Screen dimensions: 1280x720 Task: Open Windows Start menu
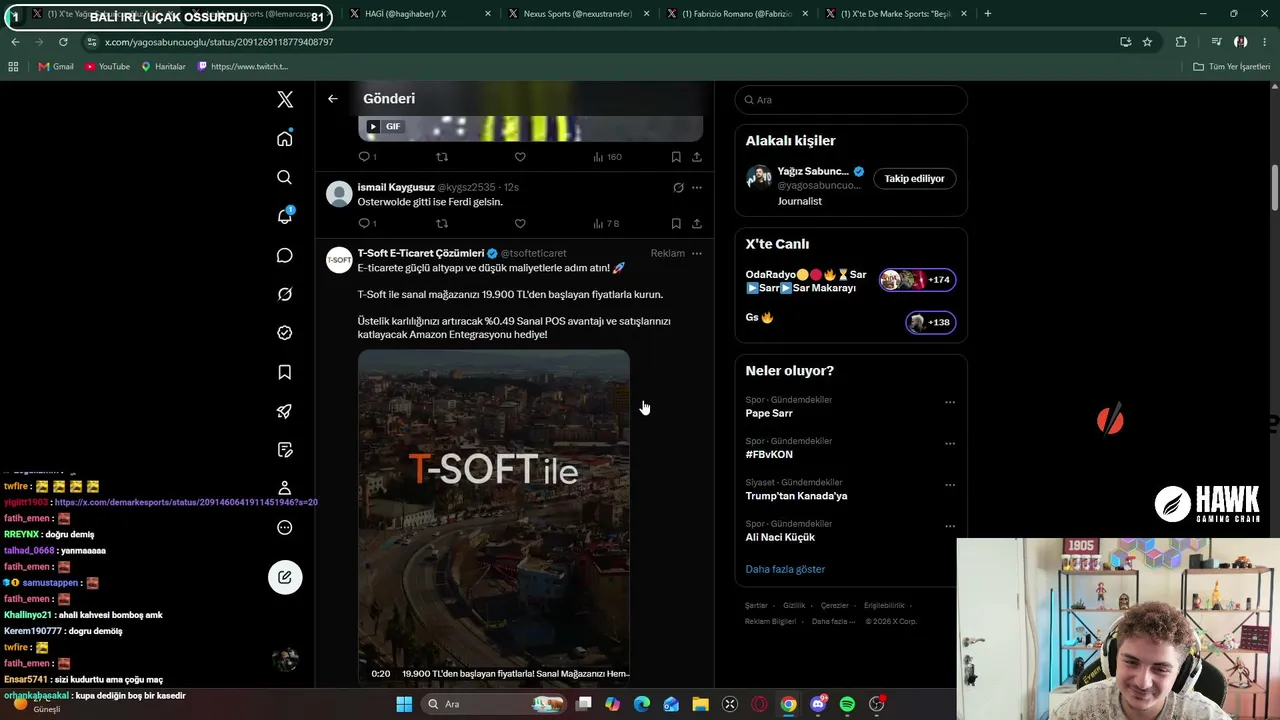(404, 704)
